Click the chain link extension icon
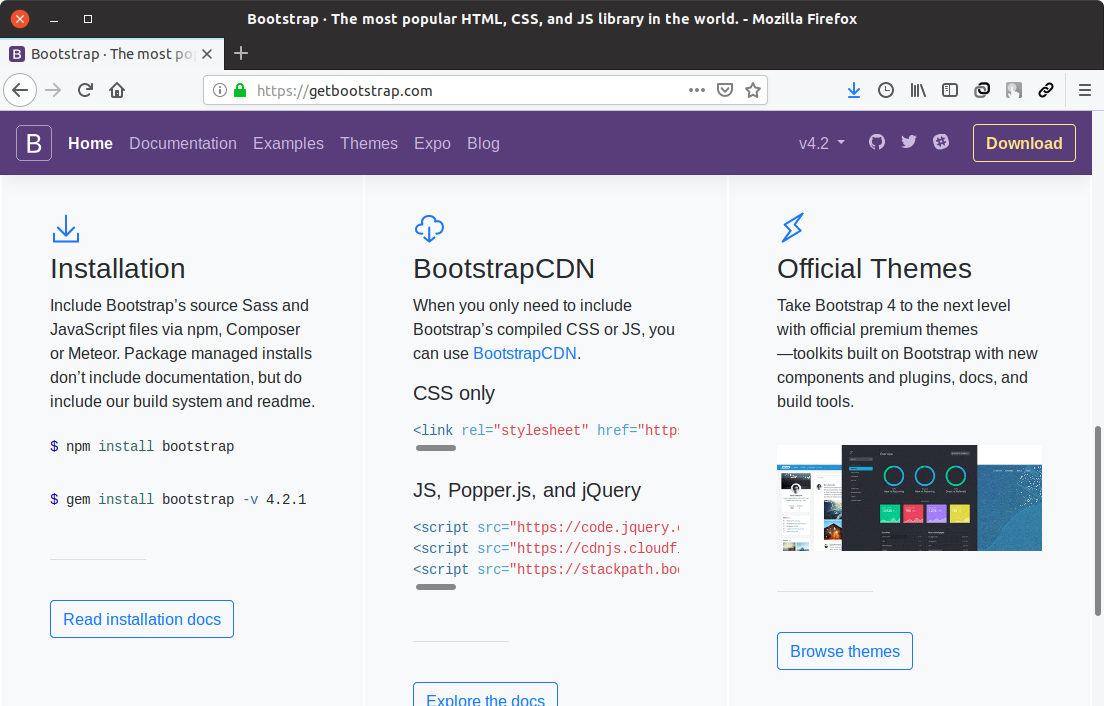The height and width of the screenshot is (706, 1104). pos(1046,90)
